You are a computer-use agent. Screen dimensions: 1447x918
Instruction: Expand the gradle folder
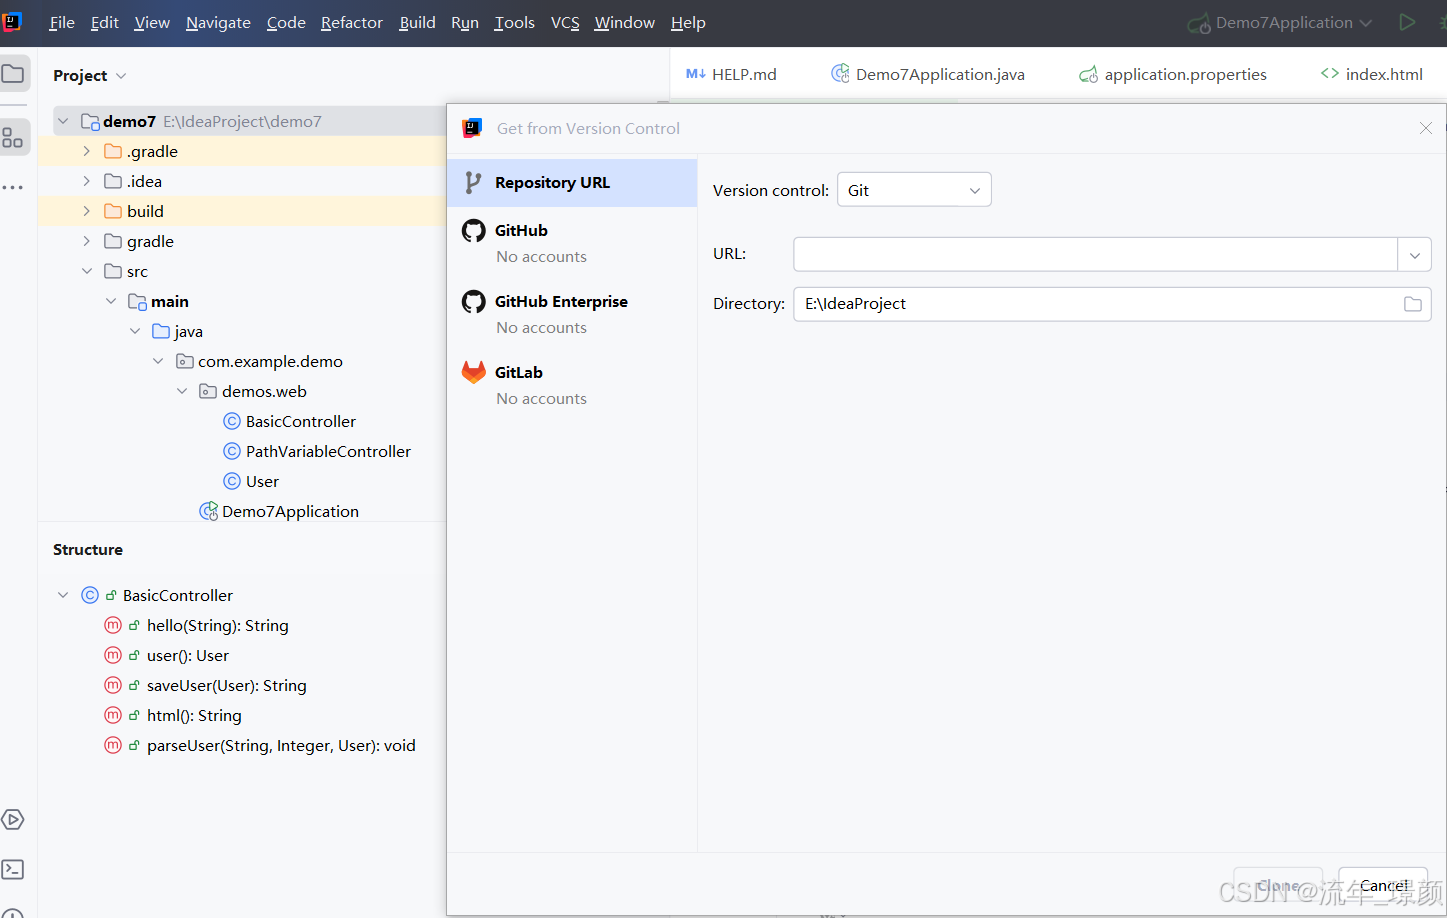pos(87,241)
